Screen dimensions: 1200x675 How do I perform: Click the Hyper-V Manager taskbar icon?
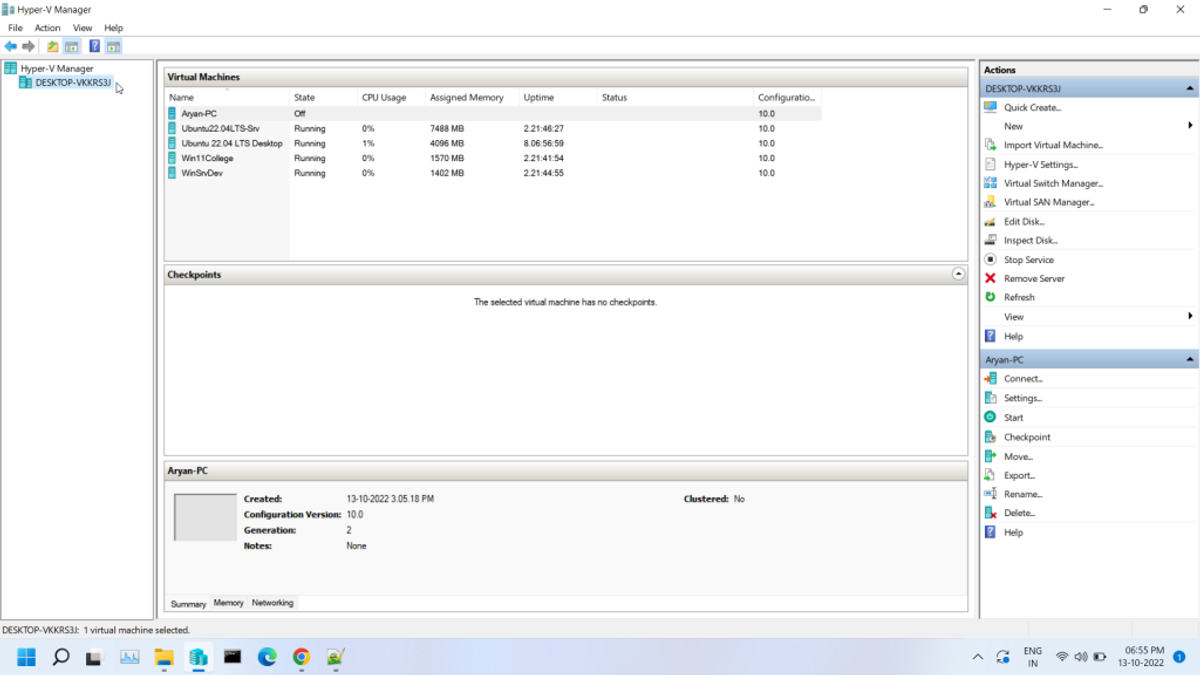[x=198, y=657]
